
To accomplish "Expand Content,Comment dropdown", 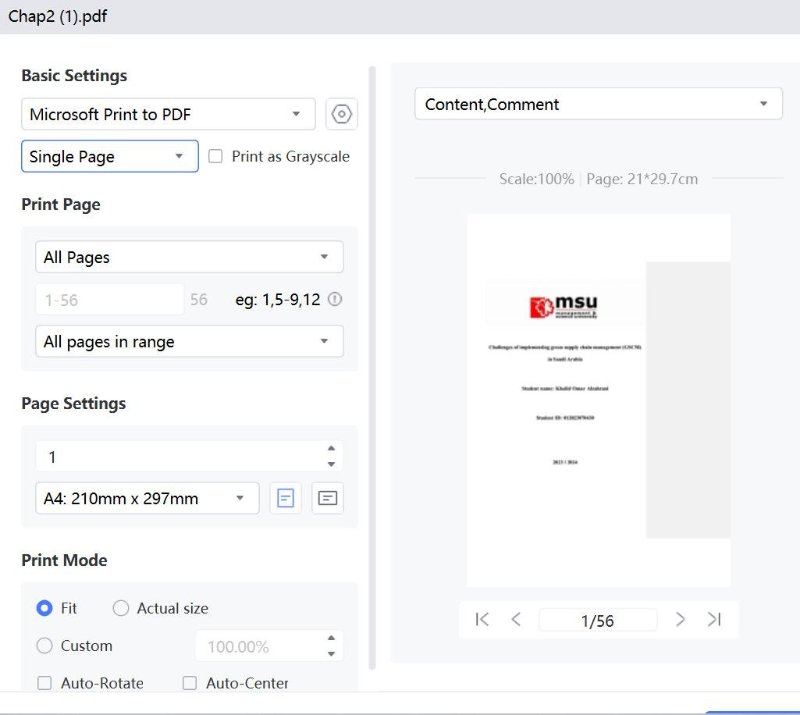I will tap(598, 104).
